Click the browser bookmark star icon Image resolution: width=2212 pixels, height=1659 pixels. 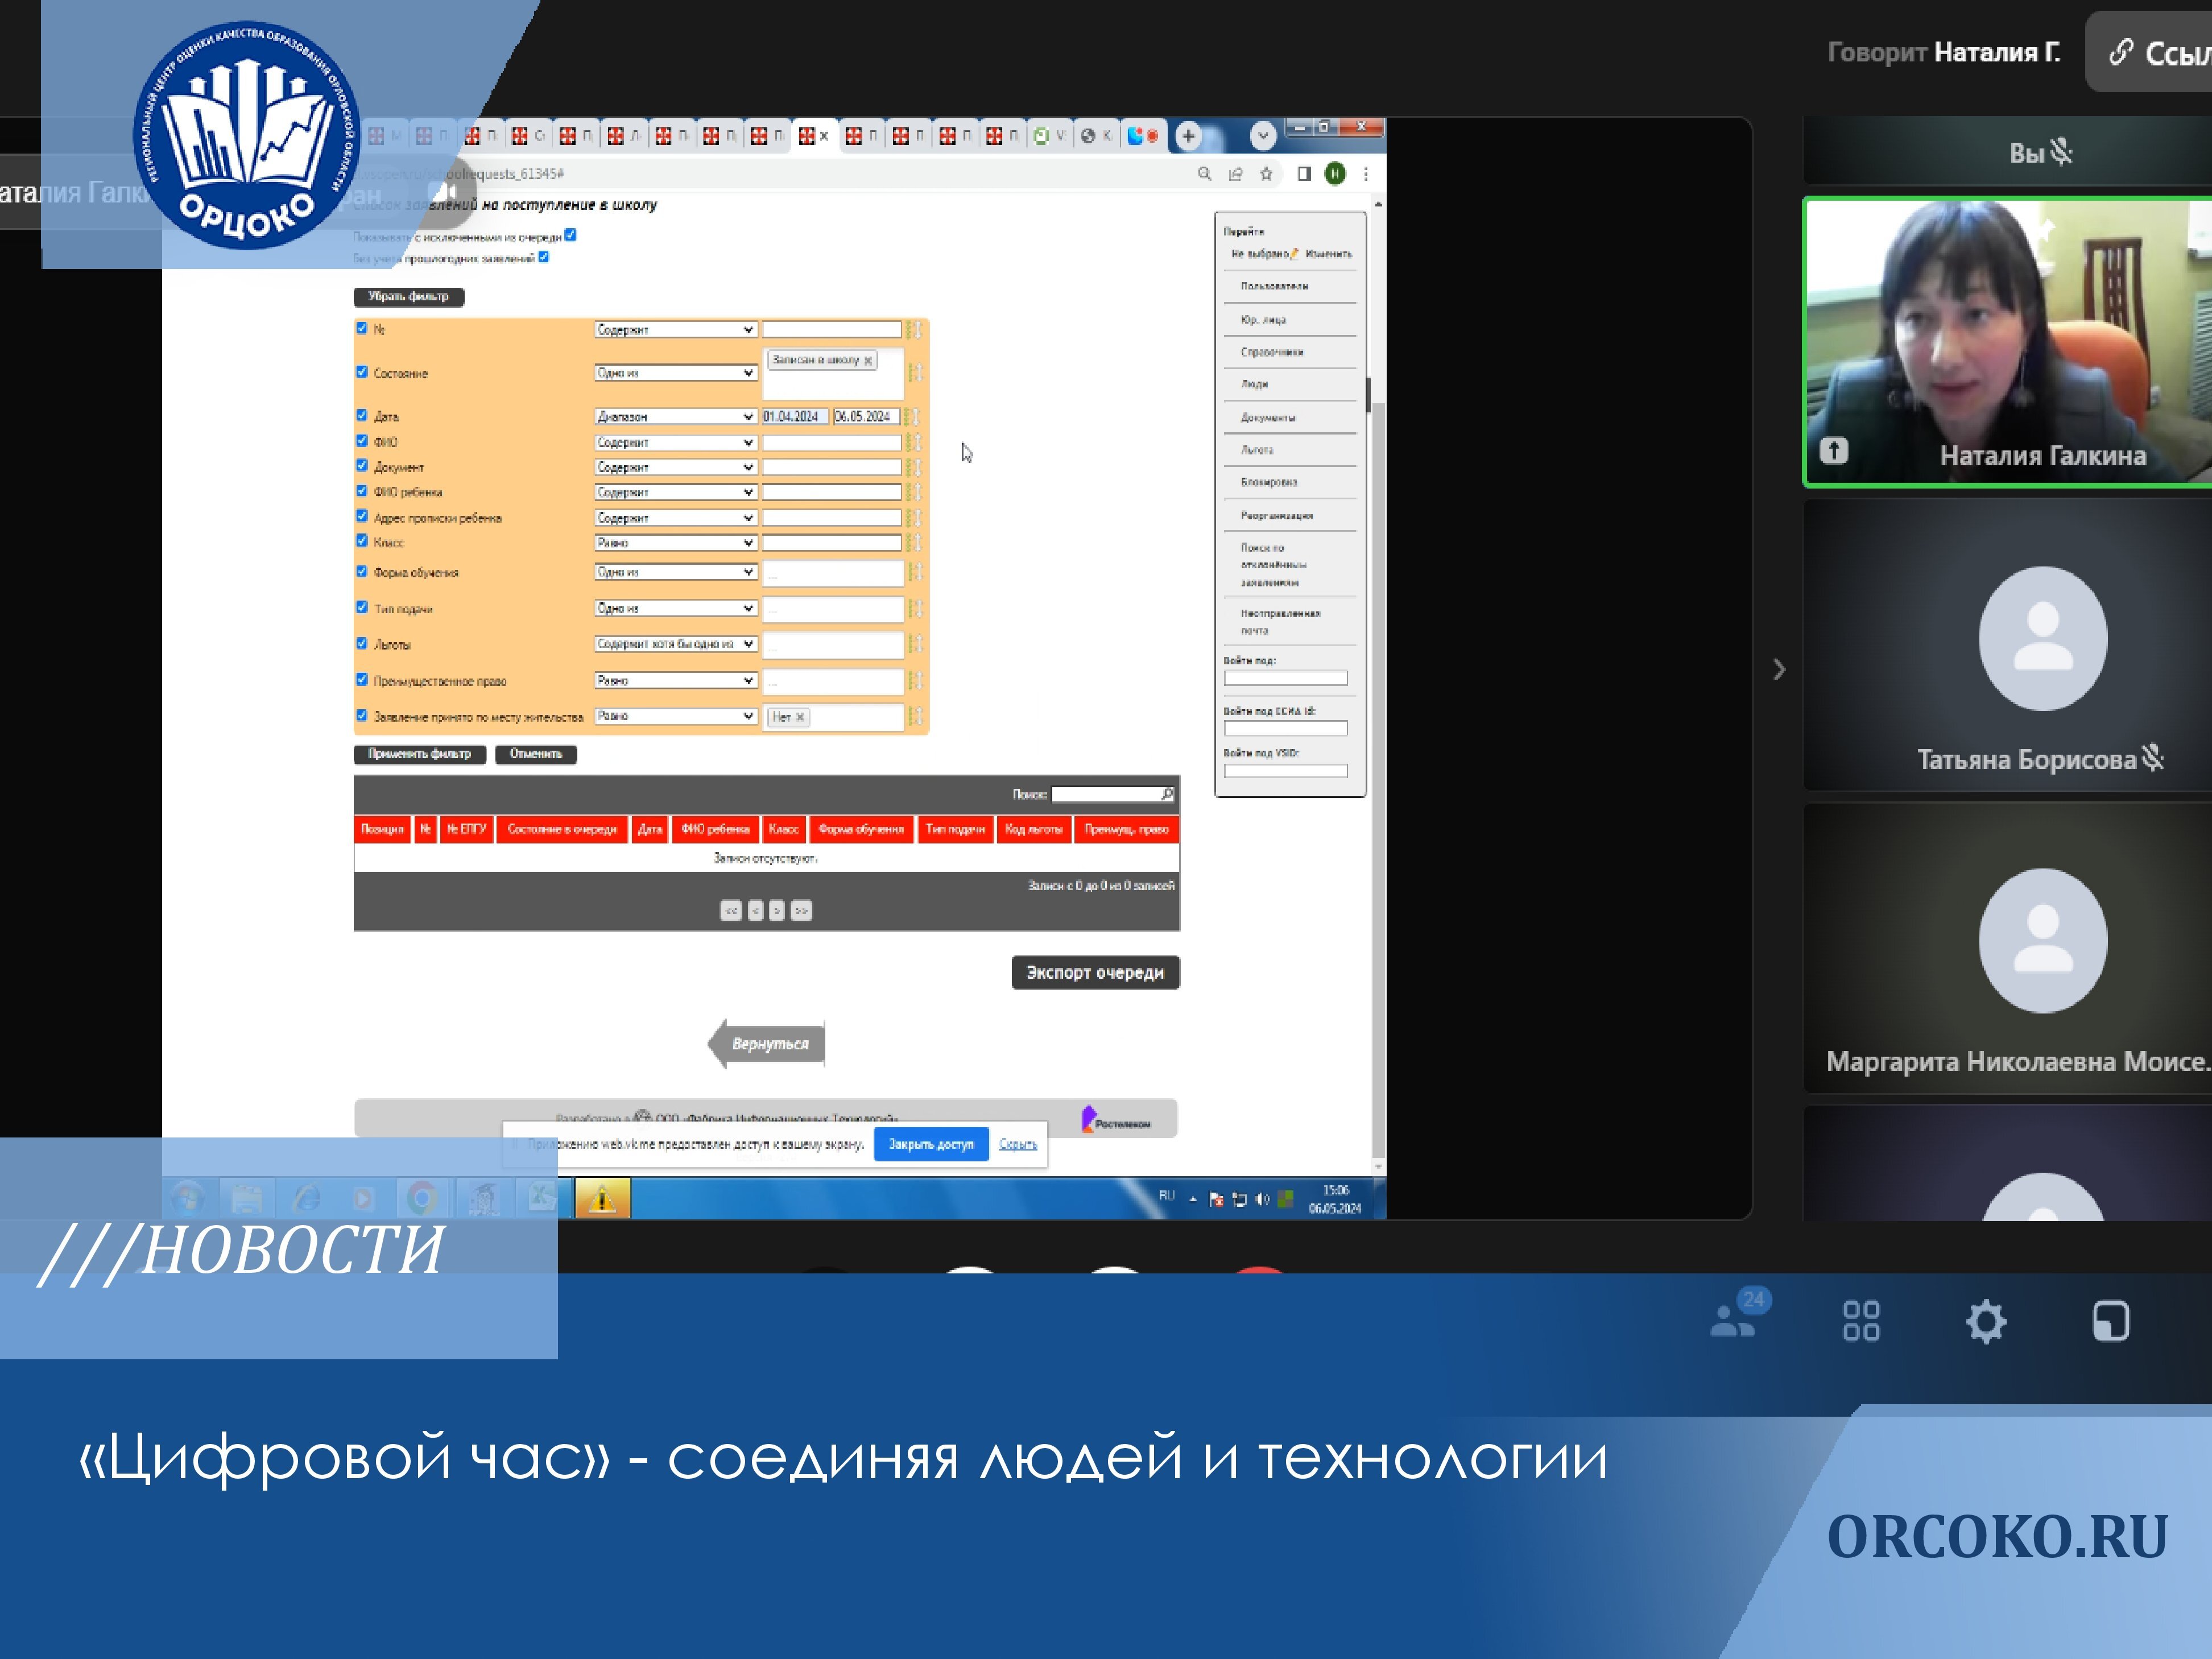[1266, 174]
